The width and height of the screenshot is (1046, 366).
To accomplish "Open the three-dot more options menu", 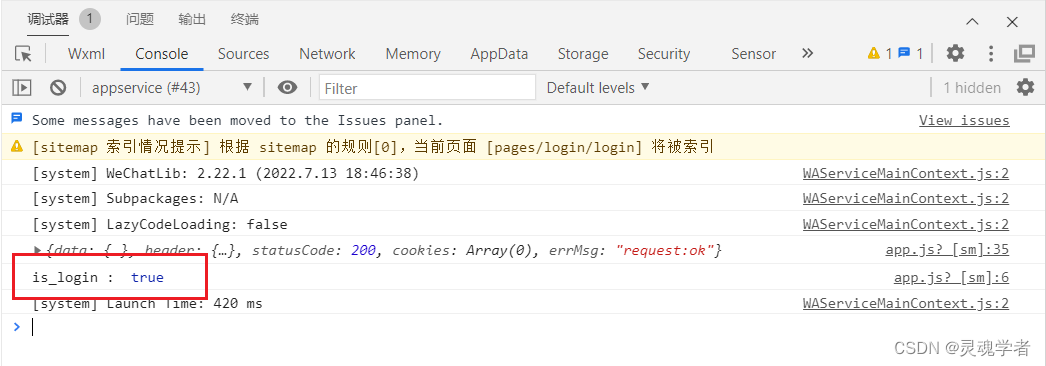I will coord(991,53).
